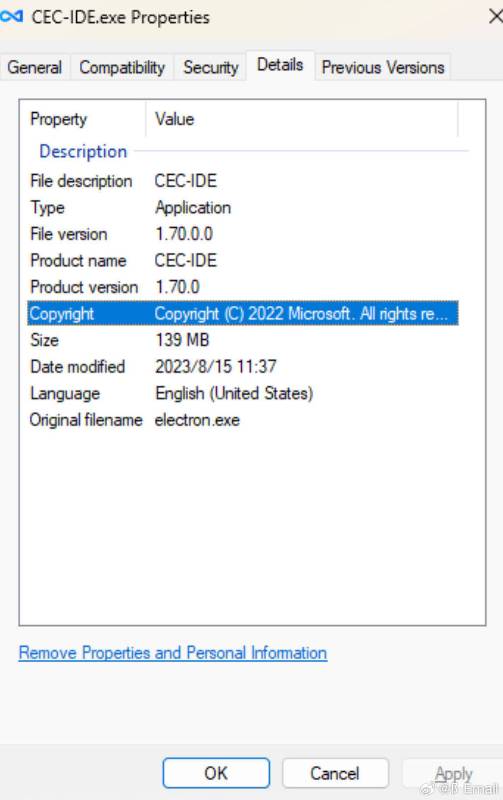Screen dimensions: 503x800
Task: Select the File description row
Action: (243, 181)
